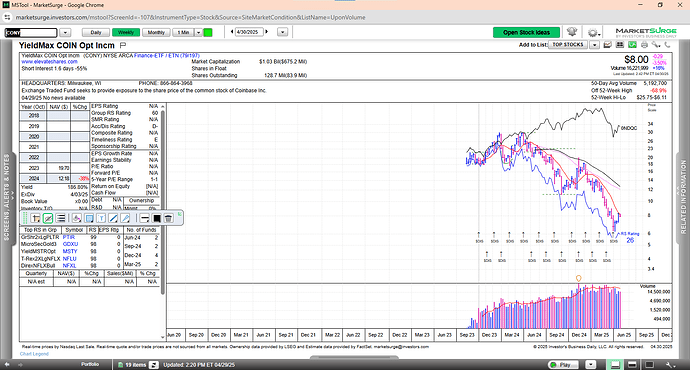Open PTIR symbol in Top RS list
The image size is (690, 370).
[69, 237]
